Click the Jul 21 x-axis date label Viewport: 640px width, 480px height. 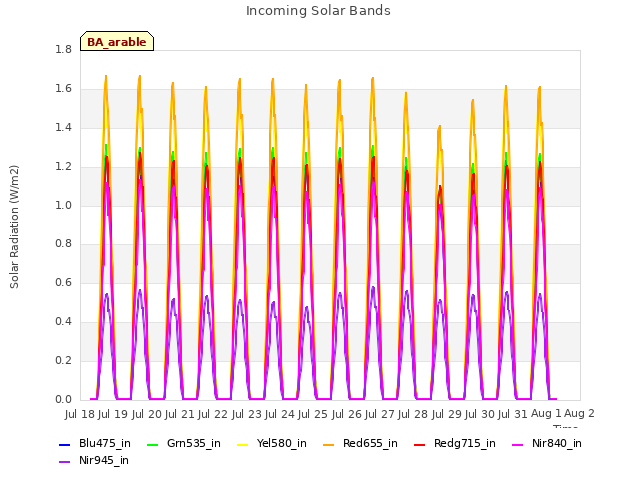pos(180,414)
